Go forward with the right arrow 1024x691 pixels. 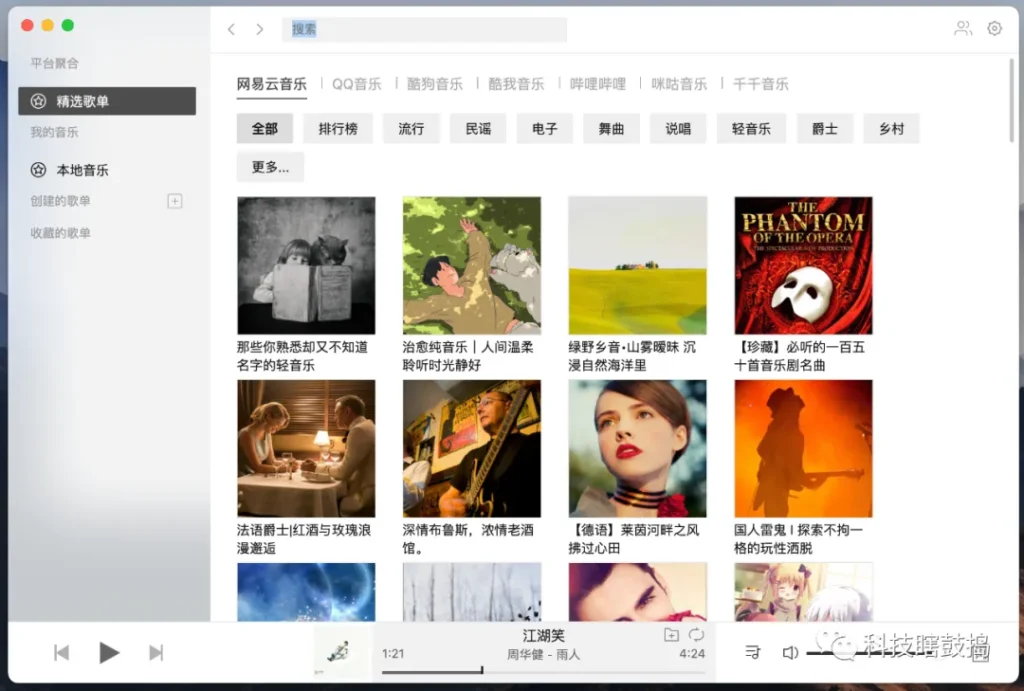tap(260, 29)
